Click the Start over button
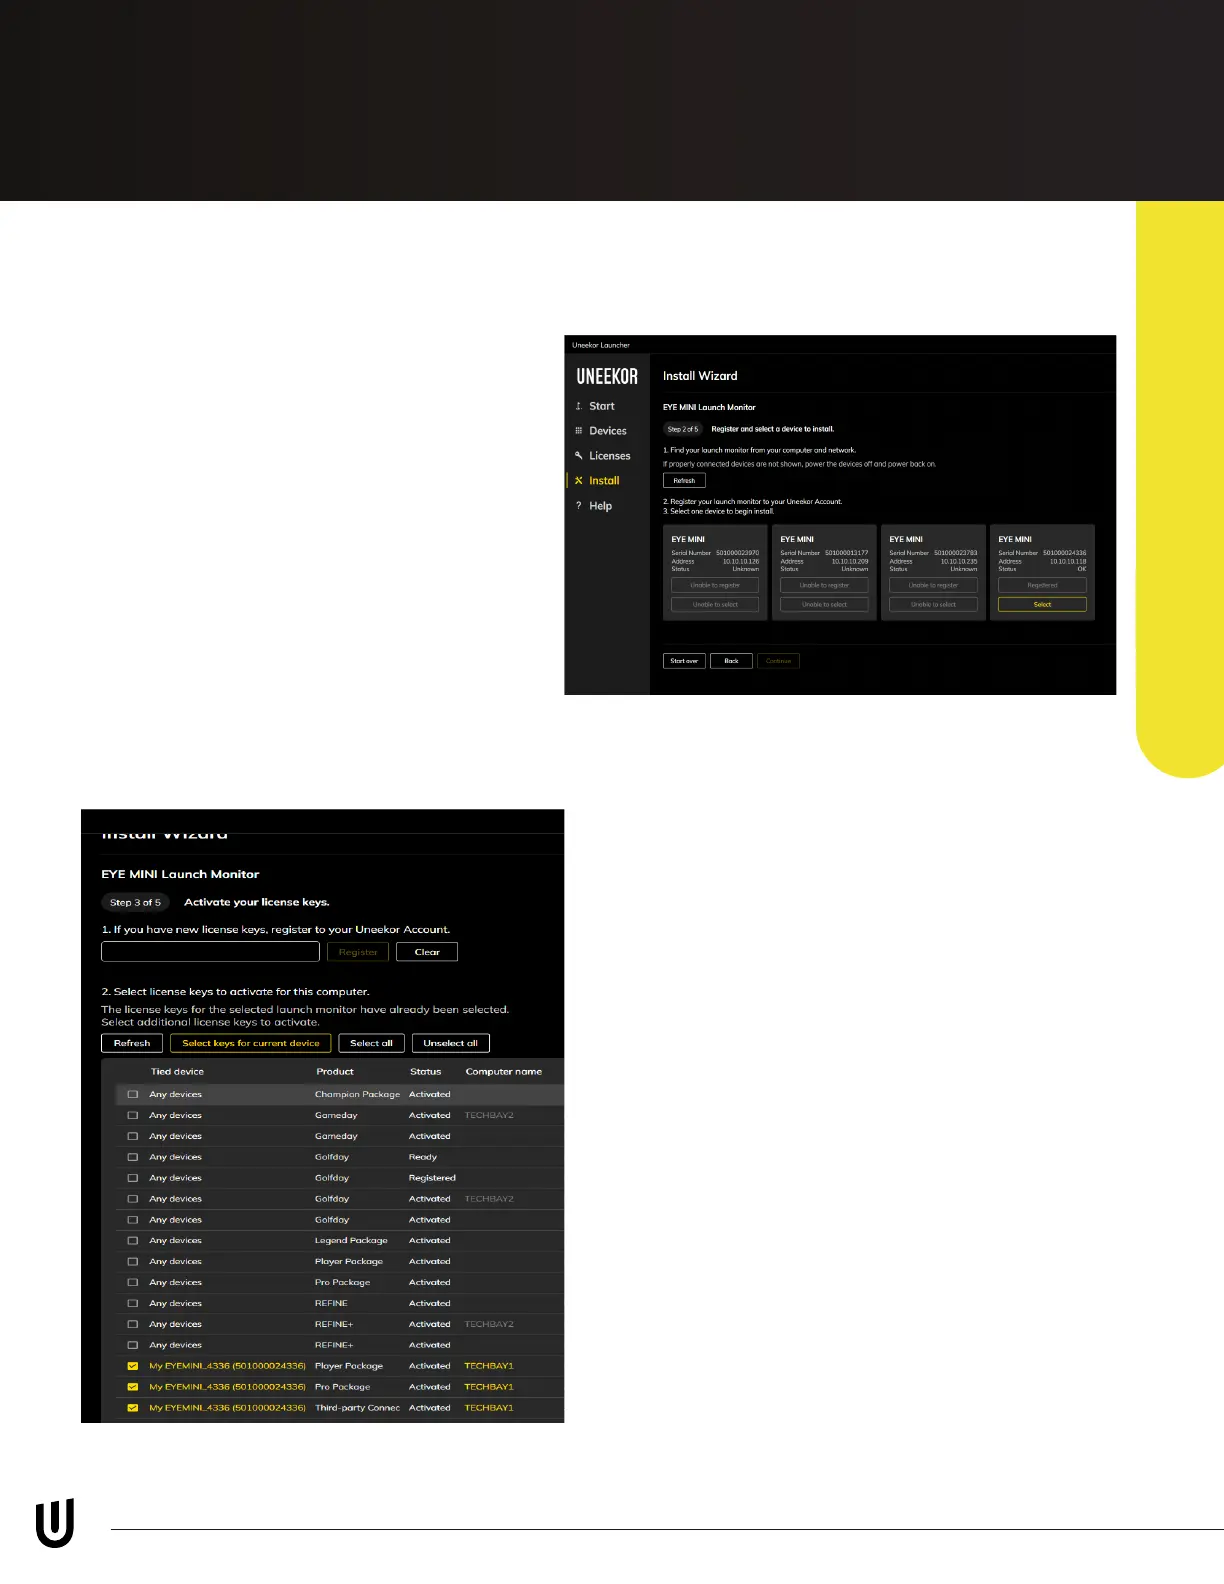Image resolution: width=1224 pixels, height=1584 pixels. 684,661
